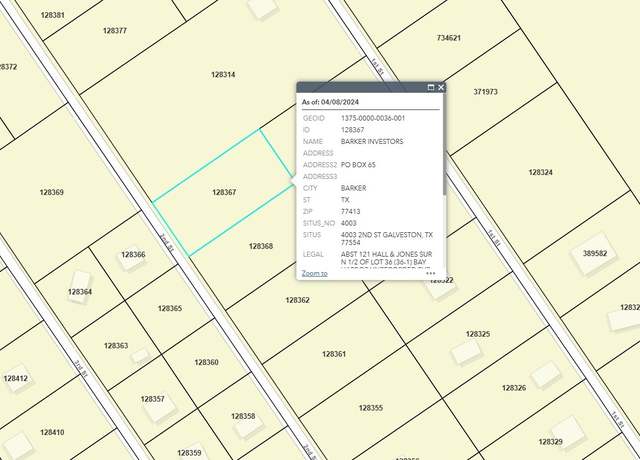Viewport: 640px width, 460px height.
Task: Click the situs address 4003 2ND ST GALVESTON
Action: coord(387,238)
